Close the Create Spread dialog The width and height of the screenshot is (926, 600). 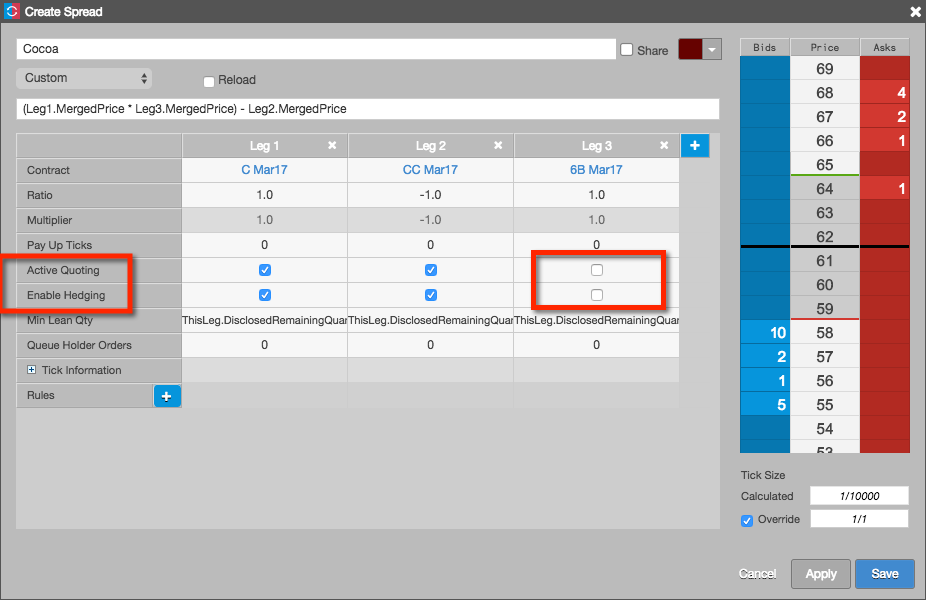click(x=916, y=11)
